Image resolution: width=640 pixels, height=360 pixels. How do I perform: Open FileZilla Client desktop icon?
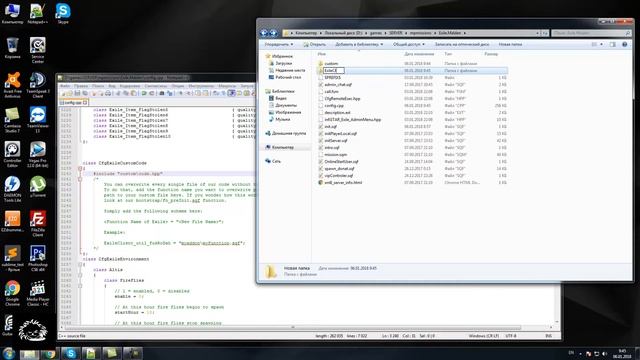[38, 223]
